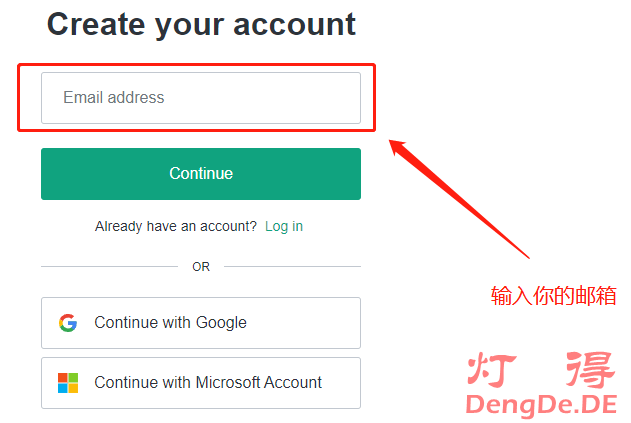Click the OR divider label
Screen dimensions: 631x423
(x=201, y=267)
